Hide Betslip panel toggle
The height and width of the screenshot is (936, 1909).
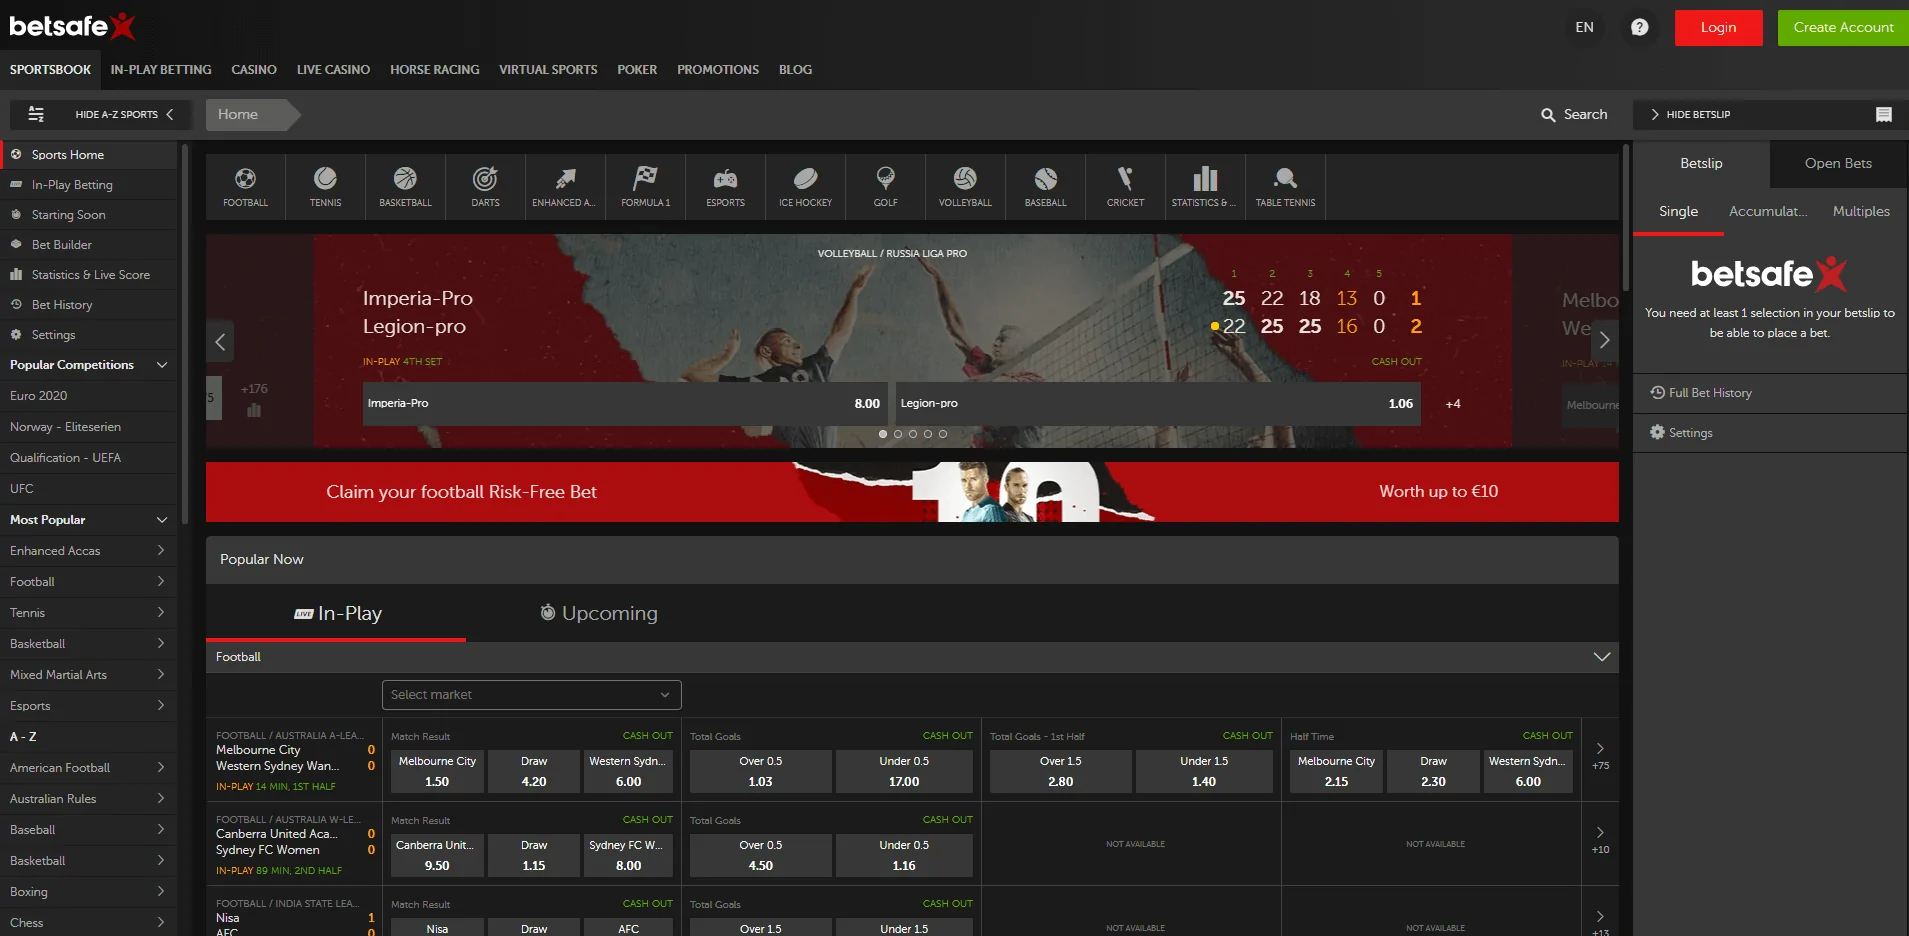pos(1690,114)
